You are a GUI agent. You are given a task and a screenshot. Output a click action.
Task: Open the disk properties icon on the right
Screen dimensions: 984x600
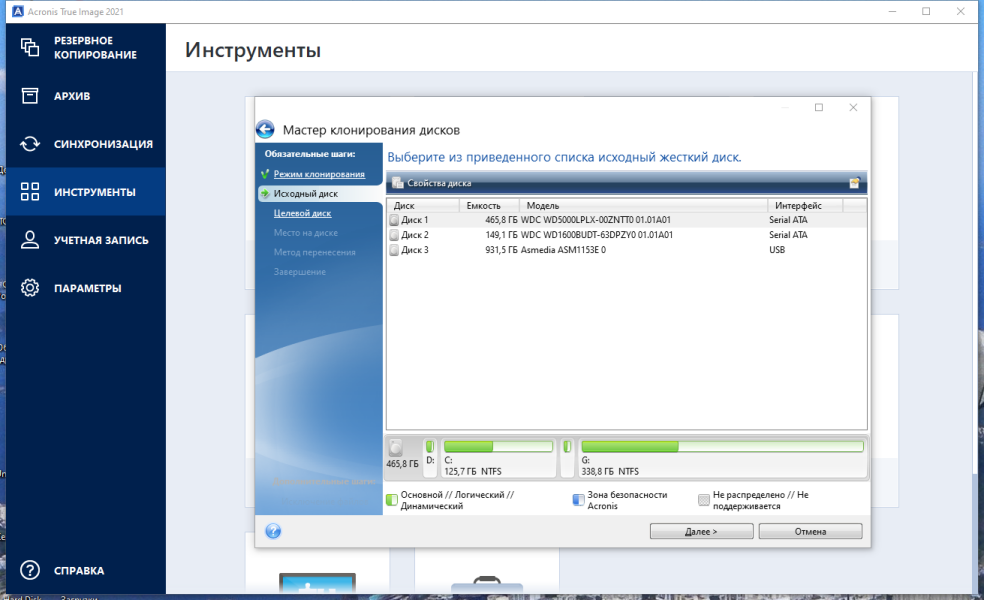pos(854,183)
